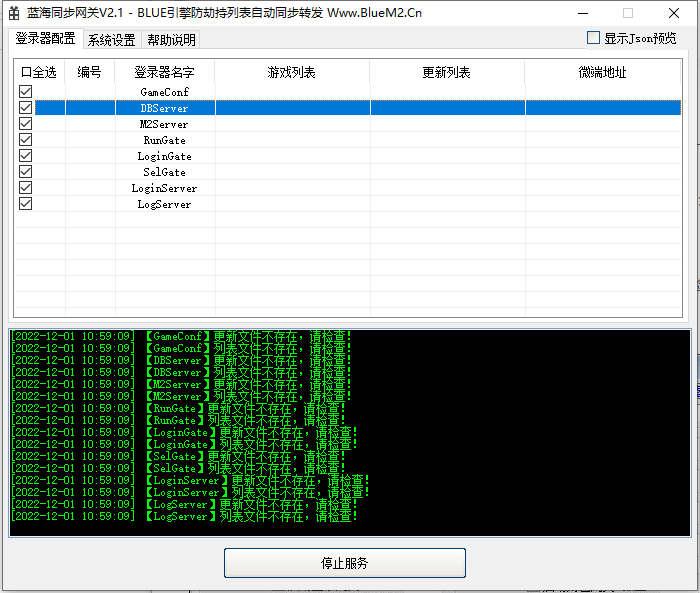The height and width of the screenshot is (593, 700).
Task: Select the M2Server row name
Action: pyautogui.click(x=164, y=124)
